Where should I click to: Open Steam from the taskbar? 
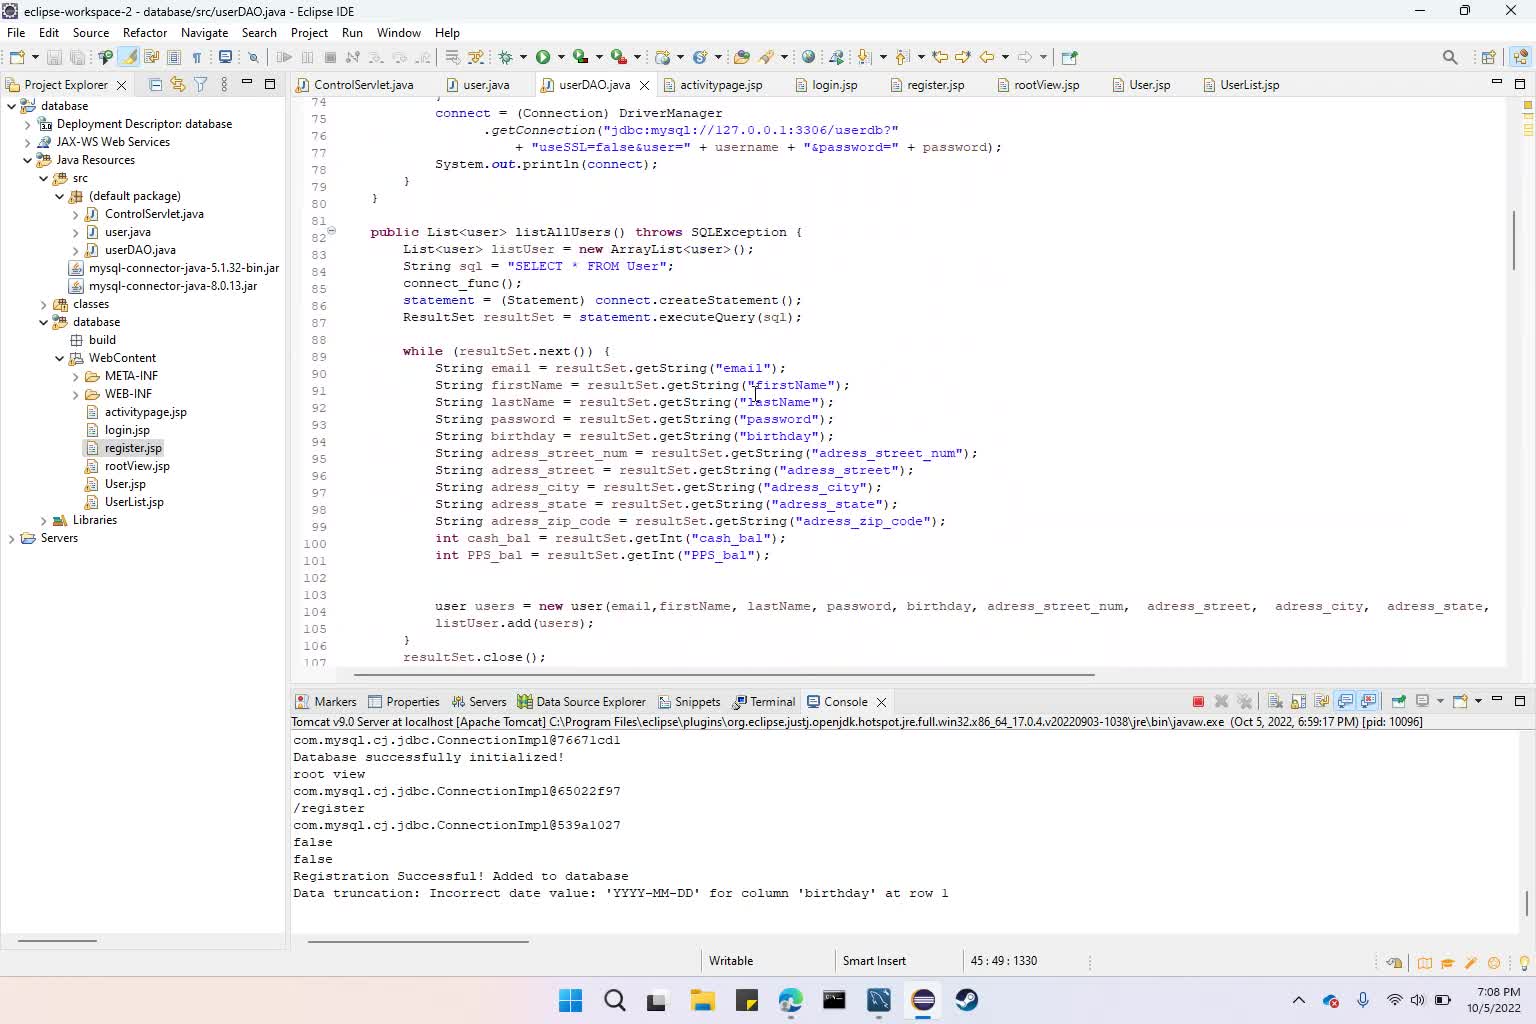click(967, 1000)
